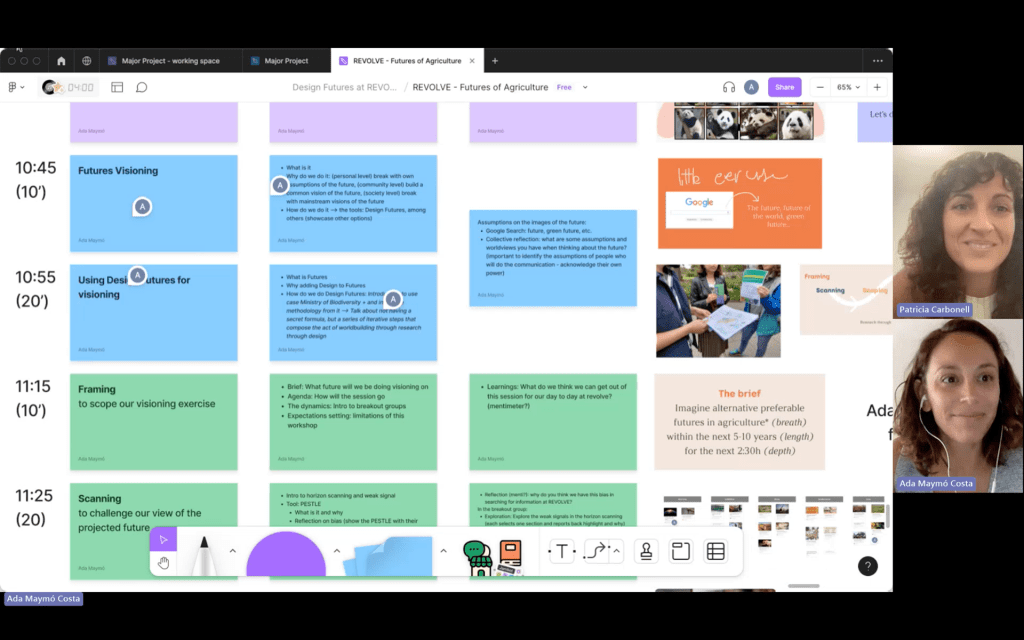Click the purple Share button
The image size is (1024, 640).
point(784,87)
